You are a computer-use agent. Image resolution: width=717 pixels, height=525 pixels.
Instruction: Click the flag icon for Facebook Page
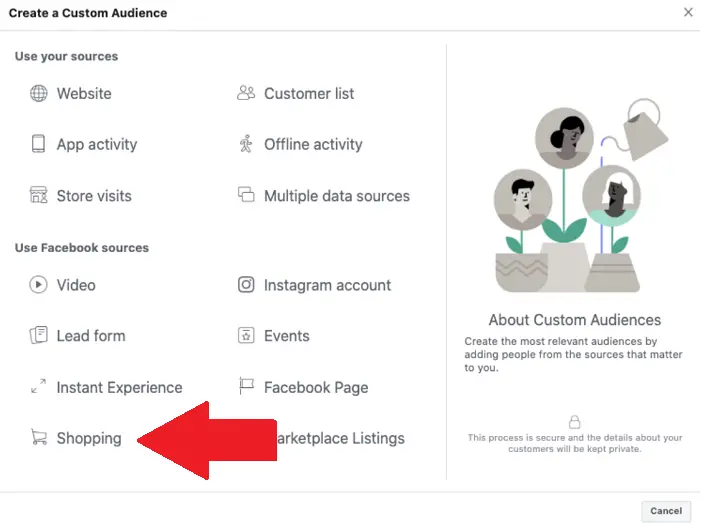point(246,387)
